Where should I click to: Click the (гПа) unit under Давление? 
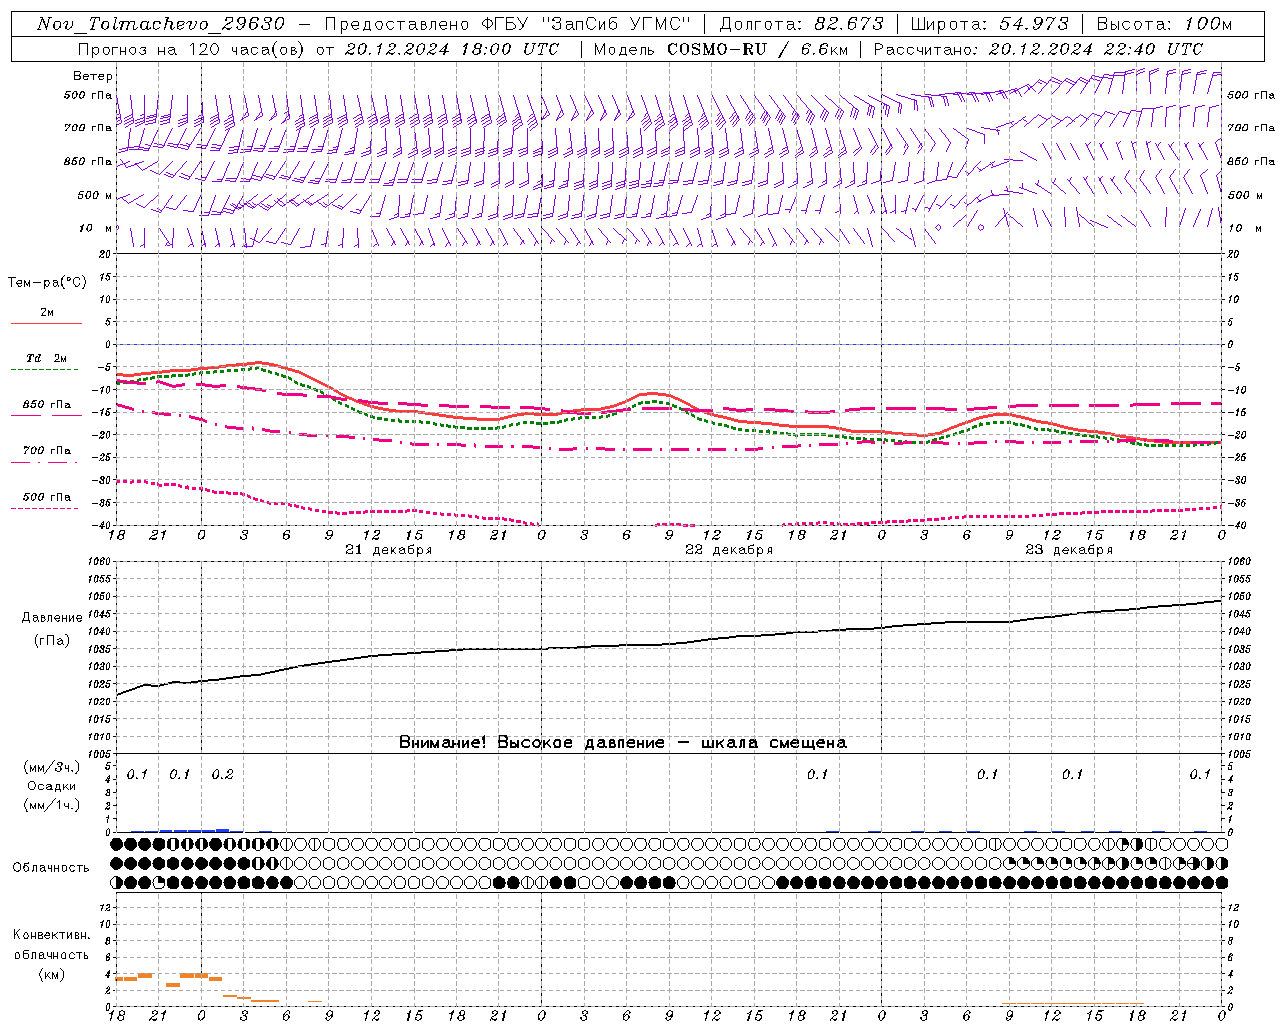coord(51,640)
